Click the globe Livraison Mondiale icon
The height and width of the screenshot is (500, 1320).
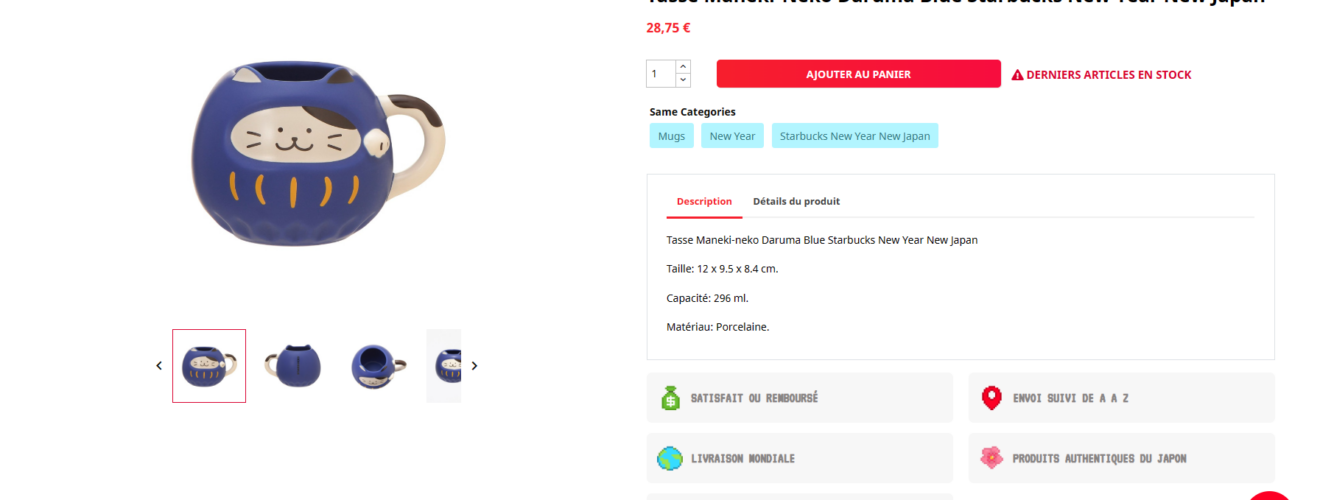point(670,458)
